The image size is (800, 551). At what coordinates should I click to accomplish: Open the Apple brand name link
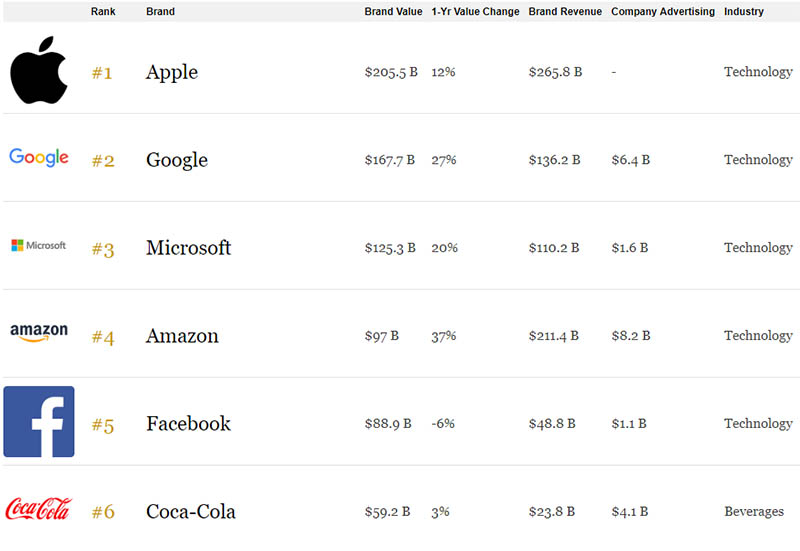coord(172,72)
